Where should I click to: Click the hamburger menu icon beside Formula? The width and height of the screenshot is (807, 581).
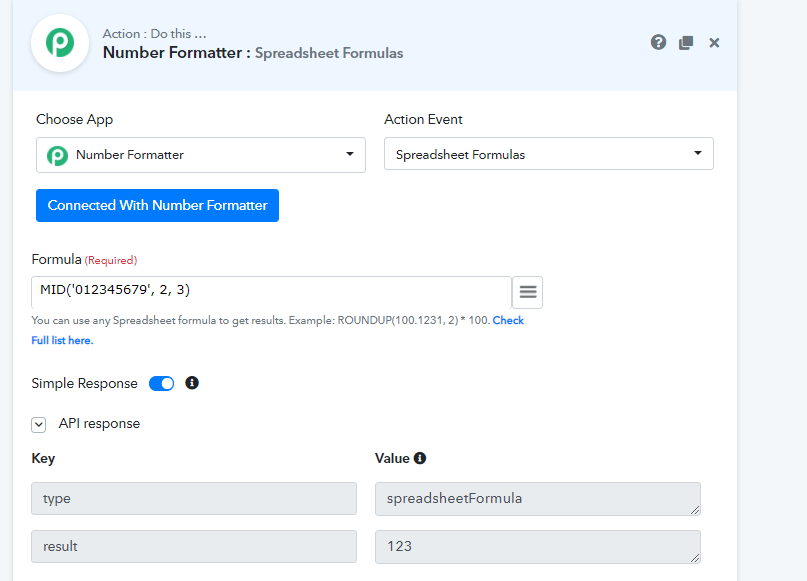[x=528, y=292]
